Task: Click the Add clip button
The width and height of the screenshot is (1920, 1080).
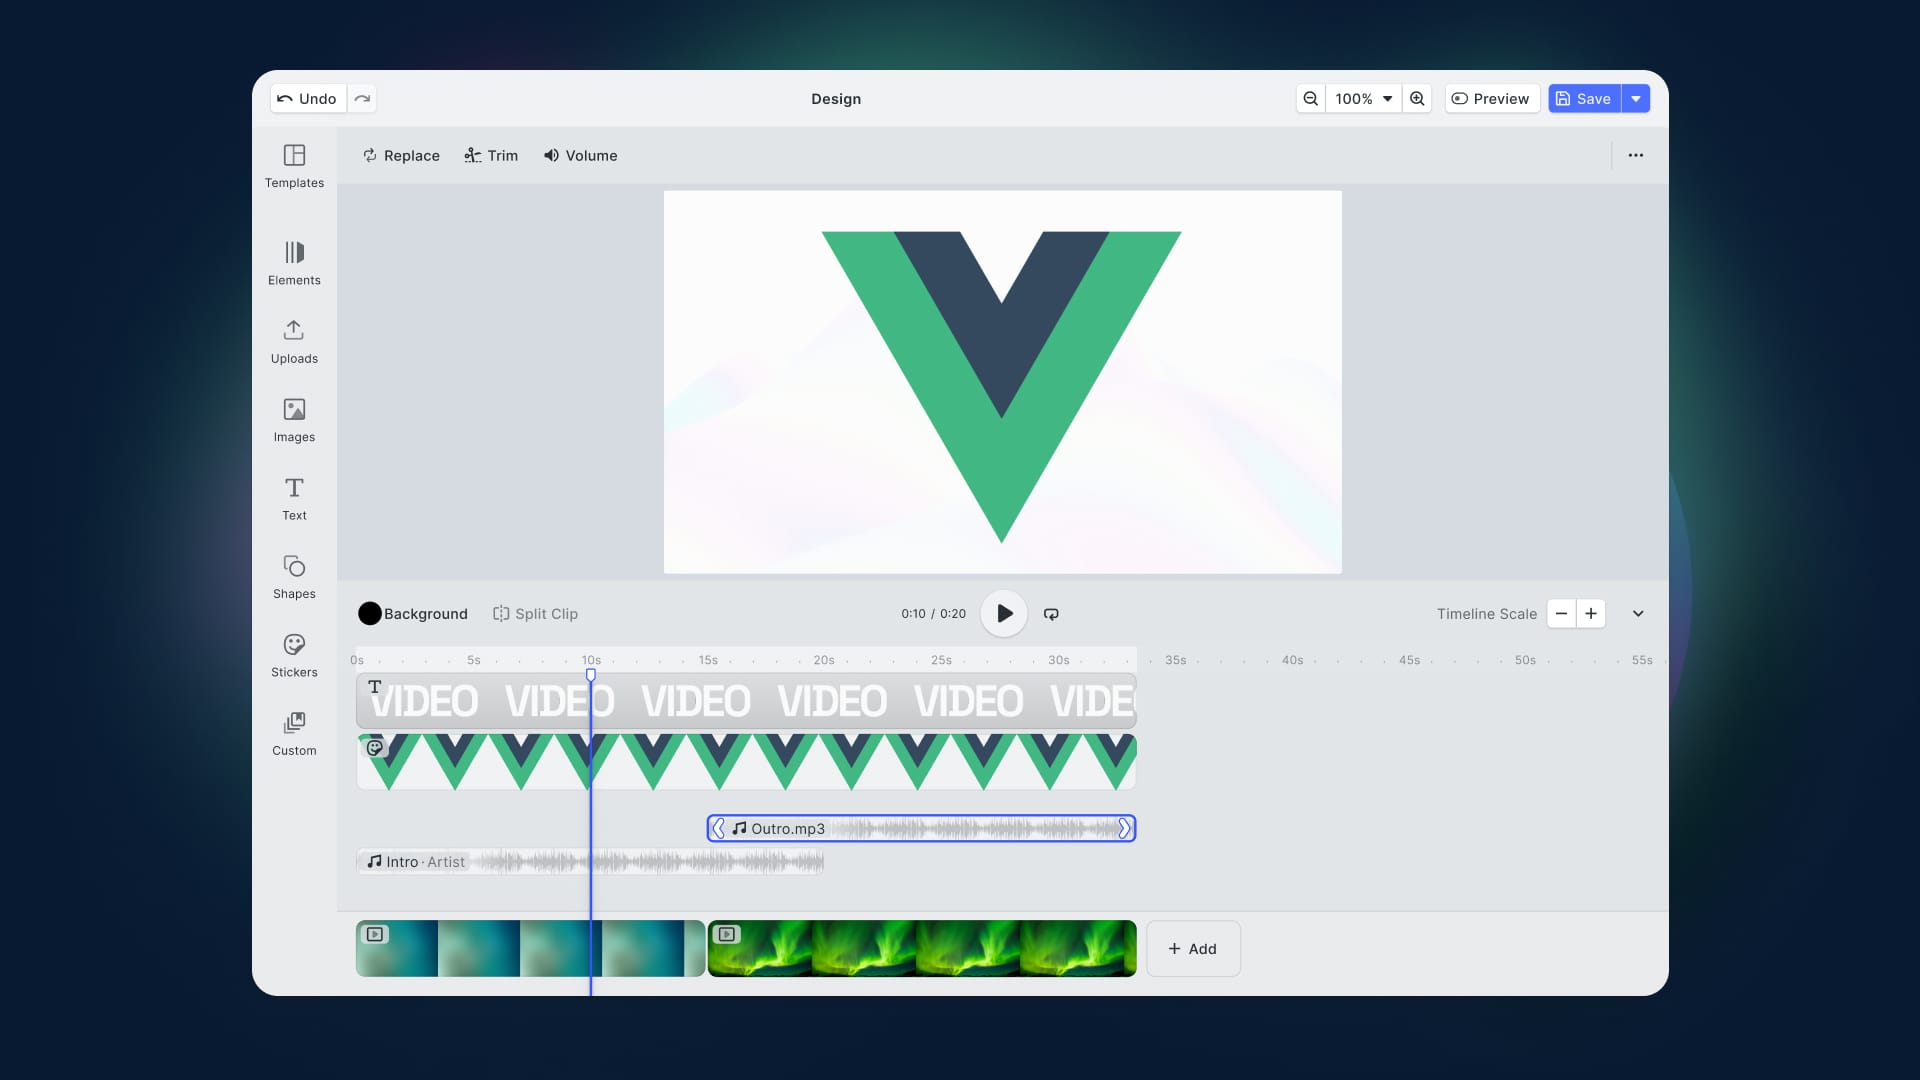Action: (x=1193, y=948)
